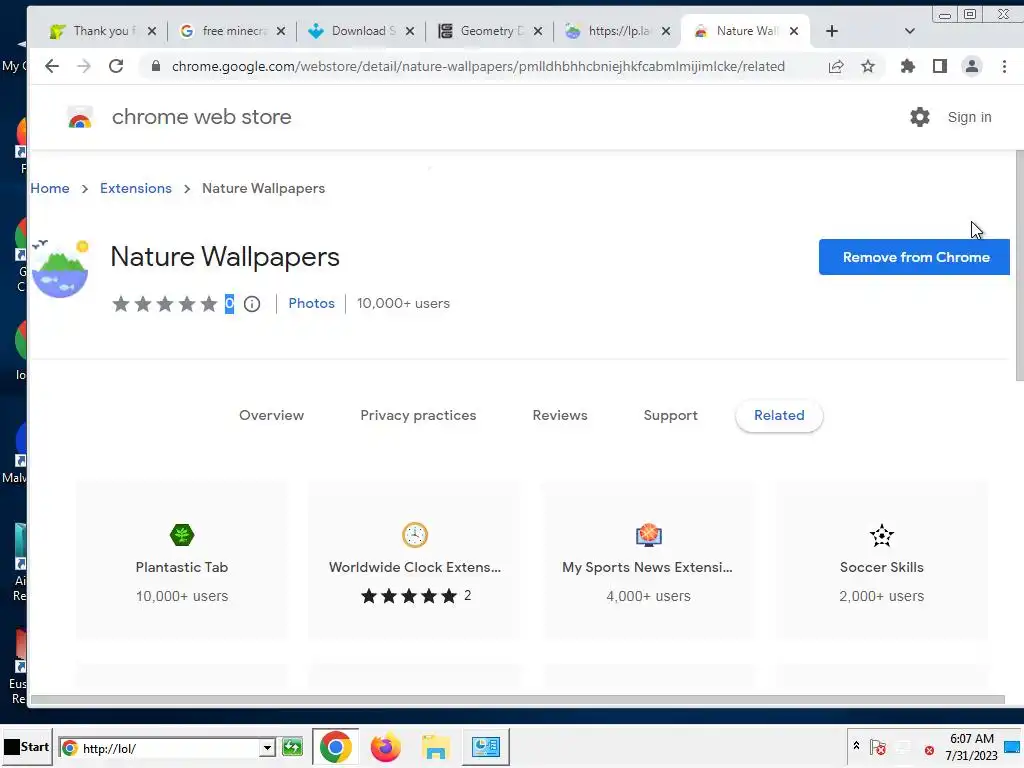The height and width of the screenshot is (768, 1024).
Task: Open the Photos category link
Action: [x=312, y=304]
